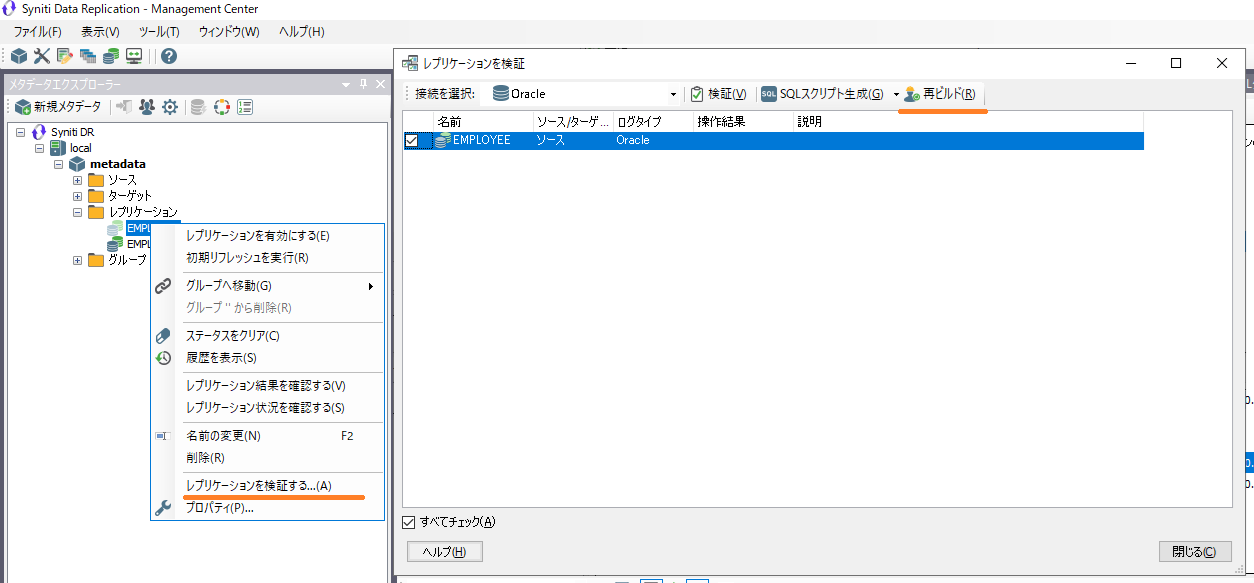Select the レプリケーション folder in the tree
1254x583 pixels.
point(143,212)
